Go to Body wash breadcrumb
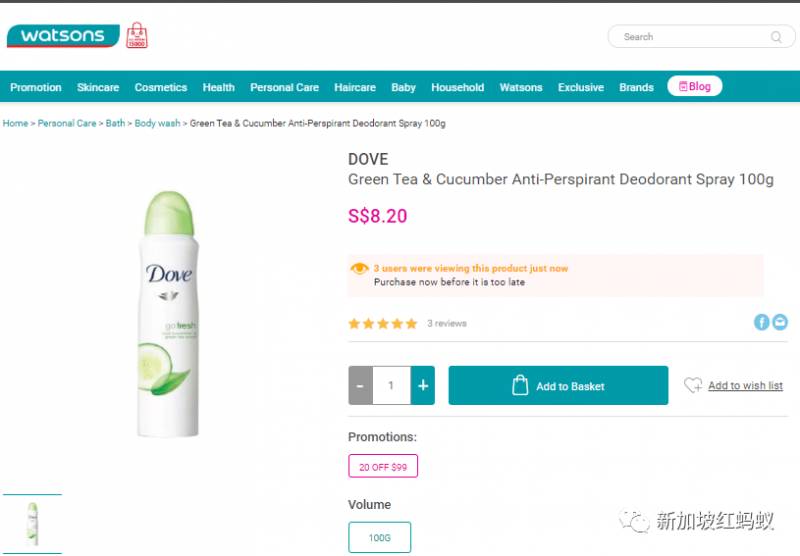Image resolution: width=800 pixels, height=556 pixels. [158, 123]
